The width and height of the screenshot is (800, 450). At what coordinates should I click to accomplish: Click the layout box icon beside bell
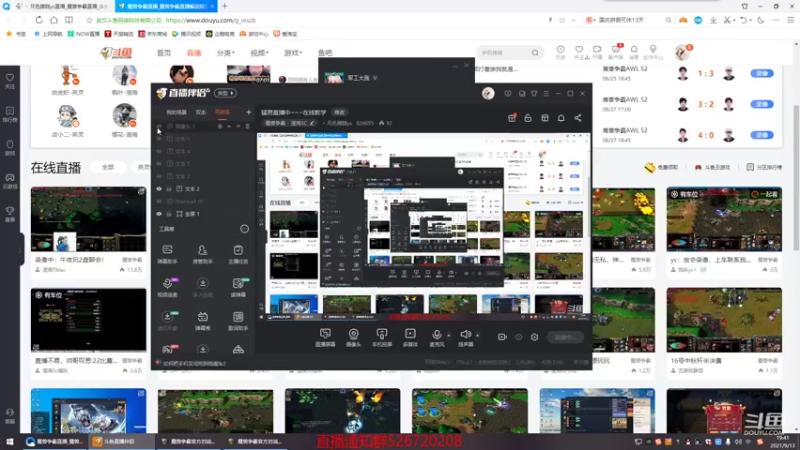click(545, 118)
